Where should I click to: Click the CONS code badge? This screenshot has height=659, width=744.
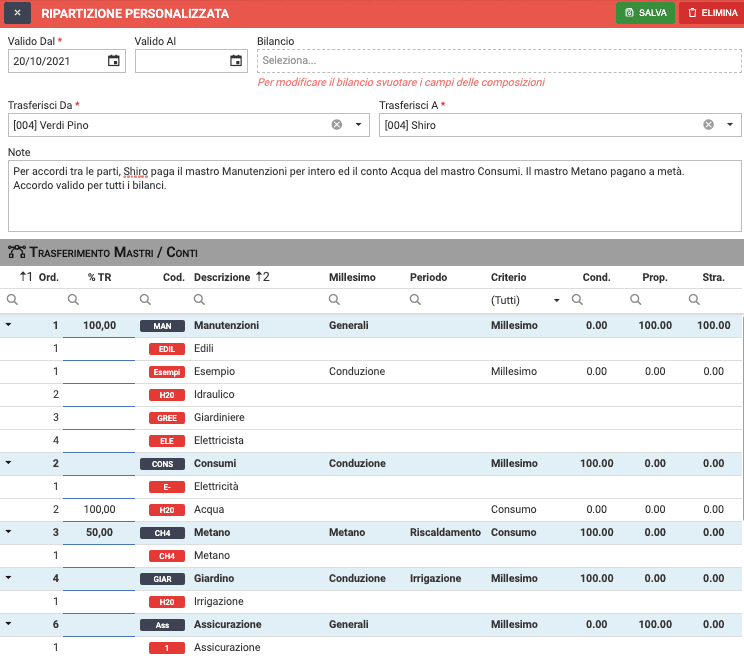pos(162,464)
